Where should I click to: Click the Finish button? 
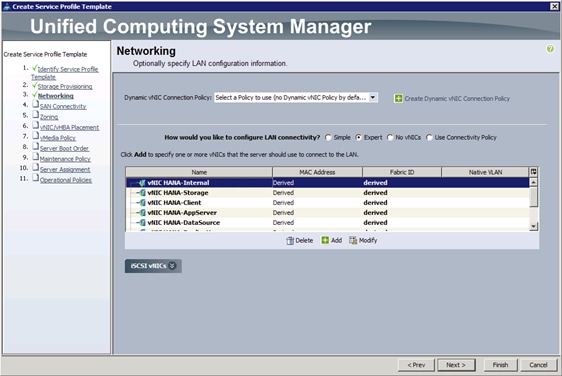pos(500,365)
